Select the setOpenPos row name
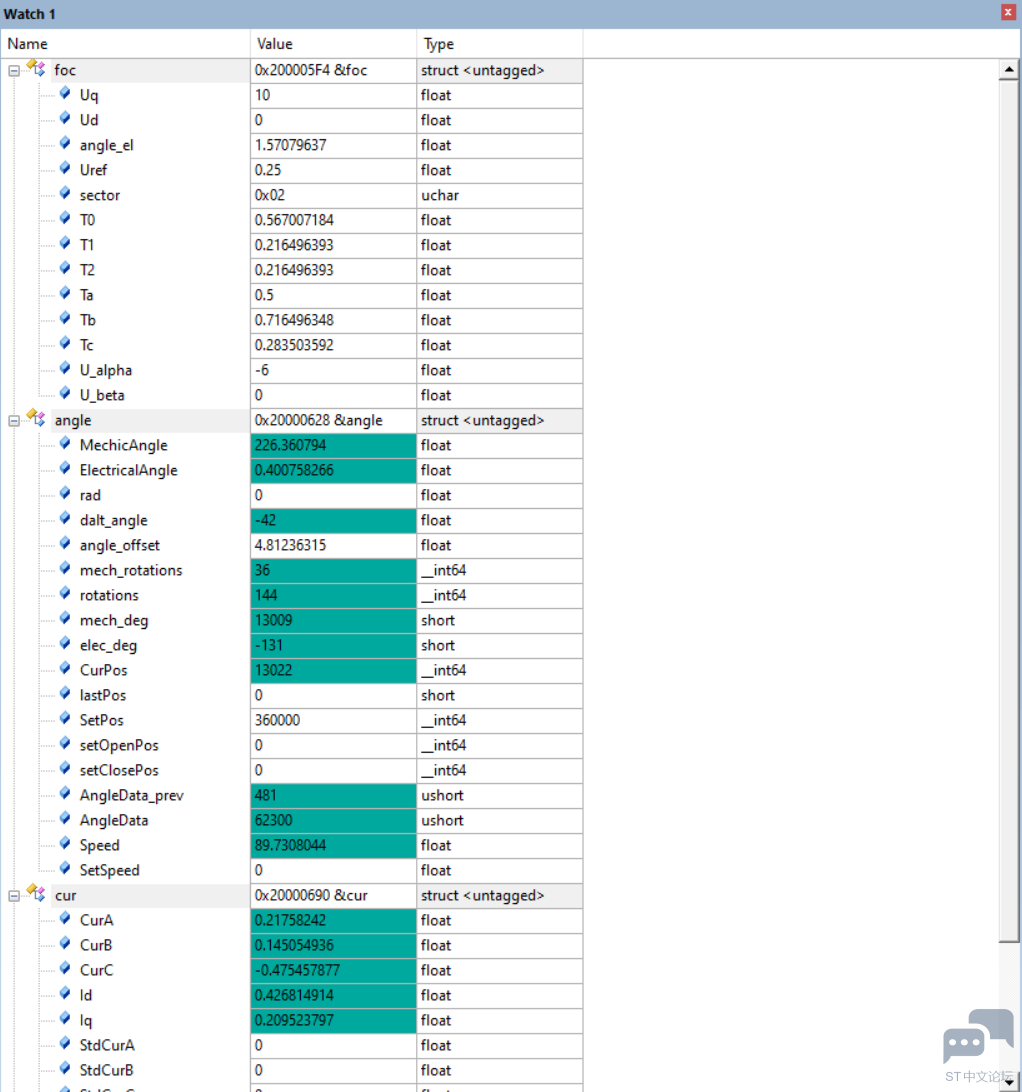The height and width of the screenshot is (1092, 1022). point(119,746)
